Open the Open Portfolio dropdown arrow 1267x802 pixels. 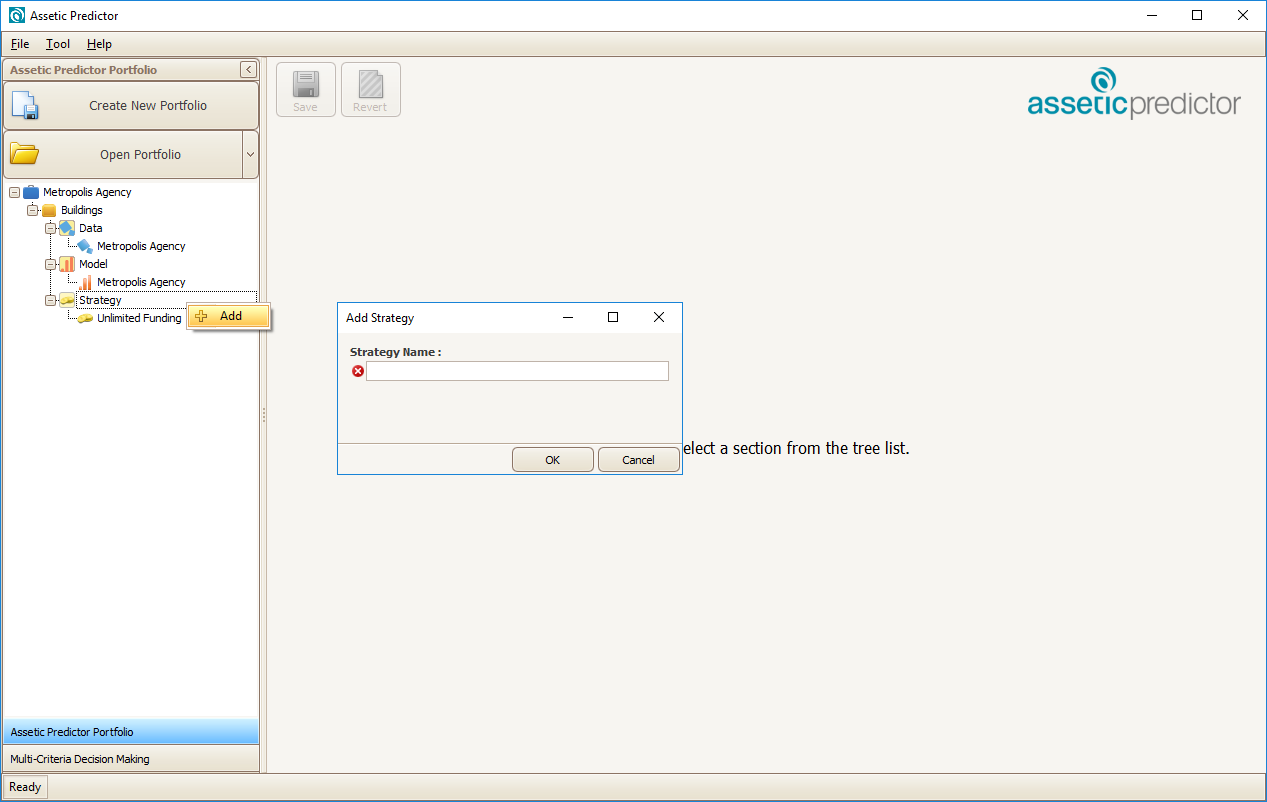(250, 154)
